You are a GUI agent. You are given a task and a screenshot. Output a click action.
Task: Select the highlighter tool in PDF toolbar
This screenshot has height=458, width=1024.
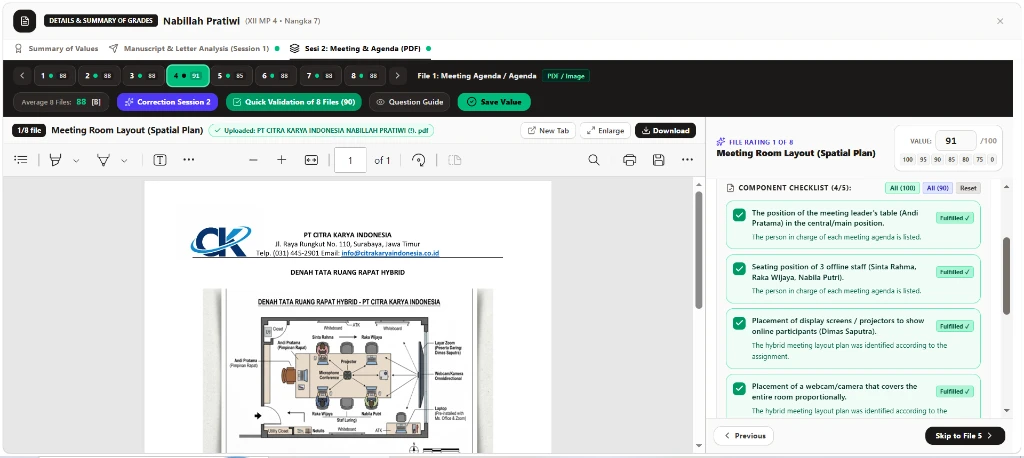(x=56, y=160)
